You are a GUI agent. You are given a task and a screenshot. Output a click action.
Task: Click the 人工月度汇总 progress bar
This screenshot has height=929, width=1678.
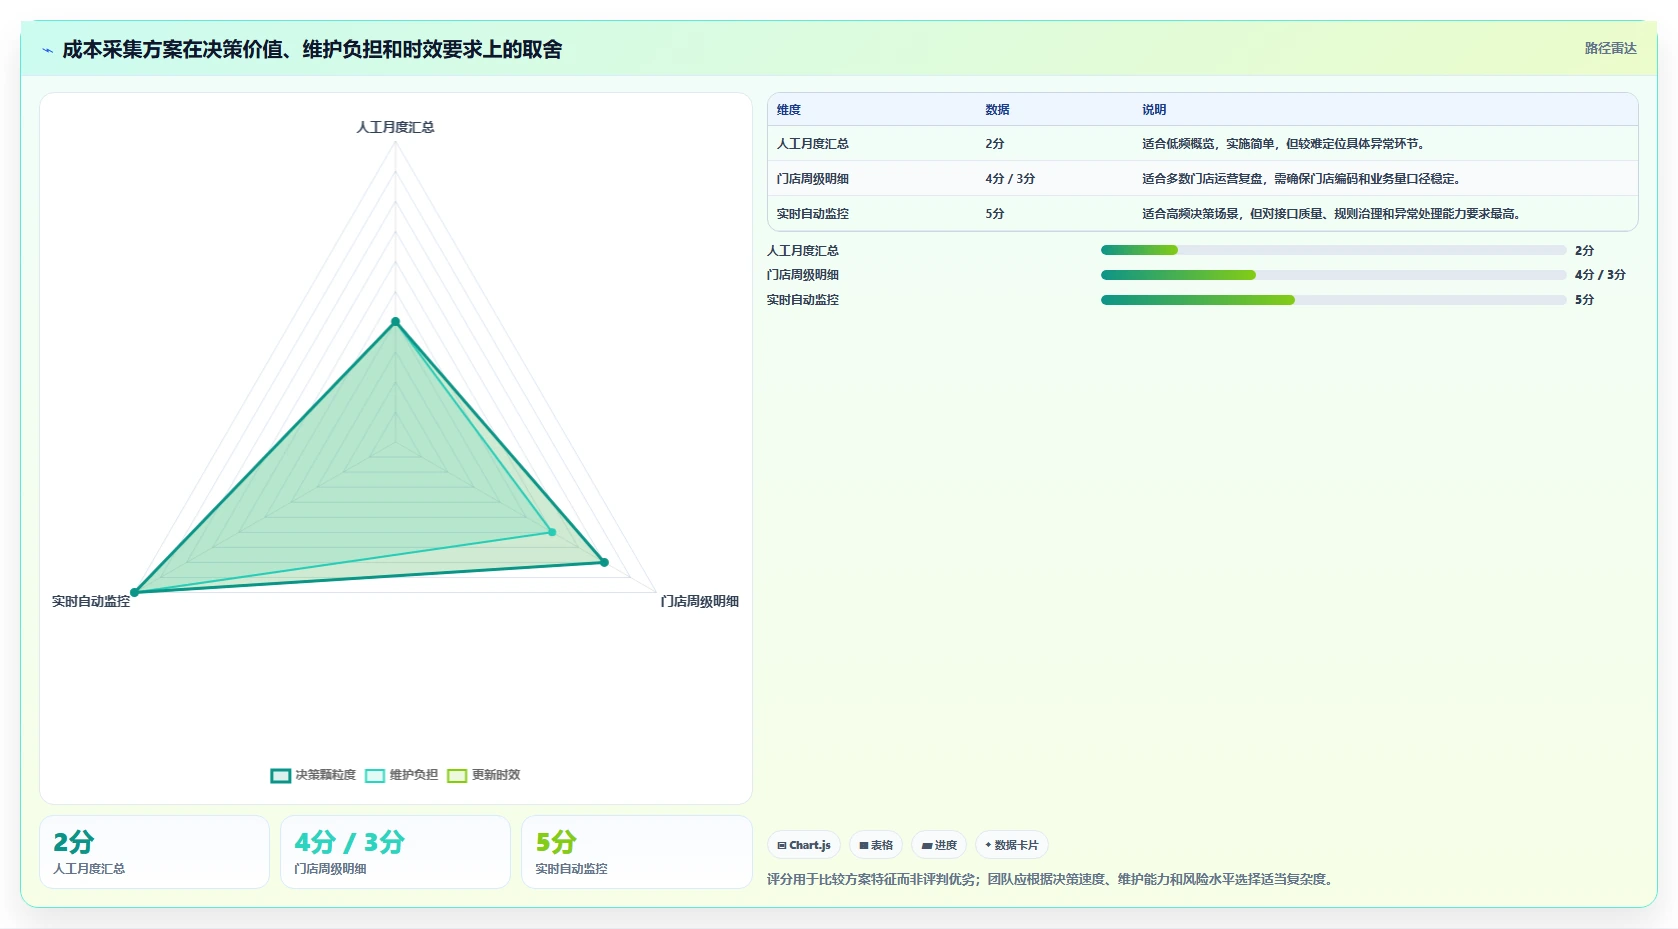coord(1333,250)
